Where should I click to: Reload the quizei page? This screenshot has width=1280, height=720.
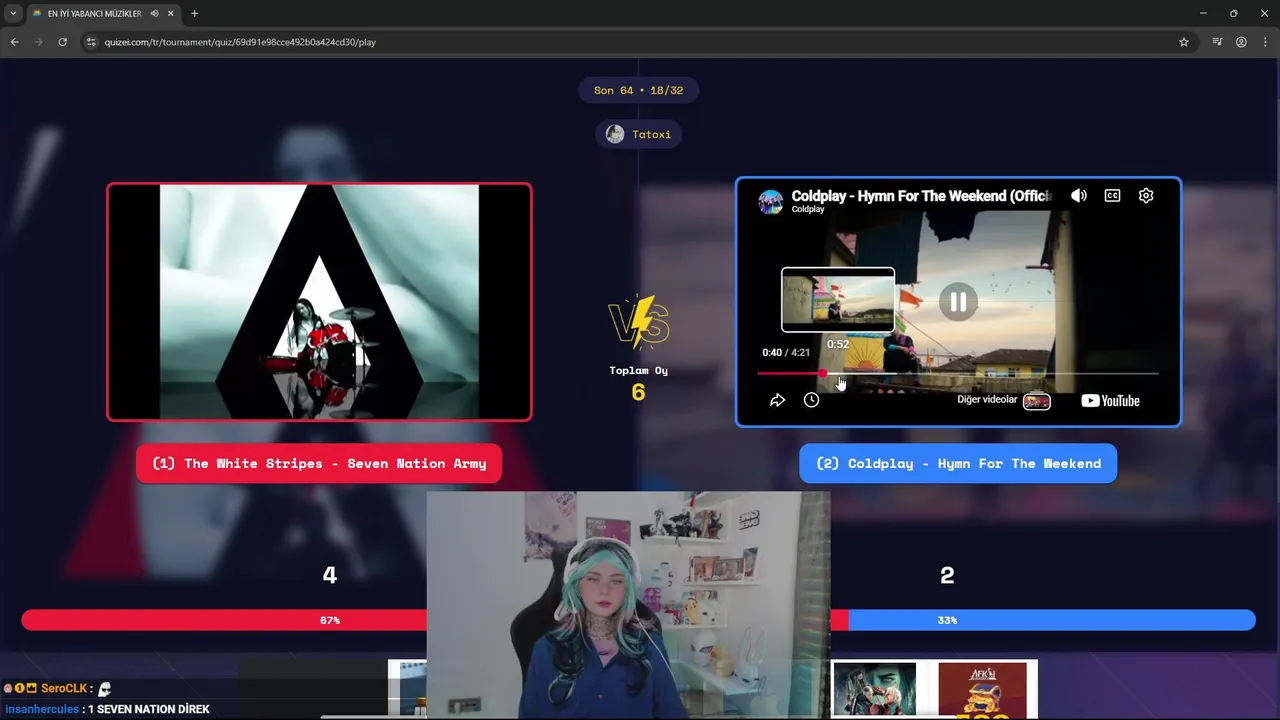tap(62, 42)
